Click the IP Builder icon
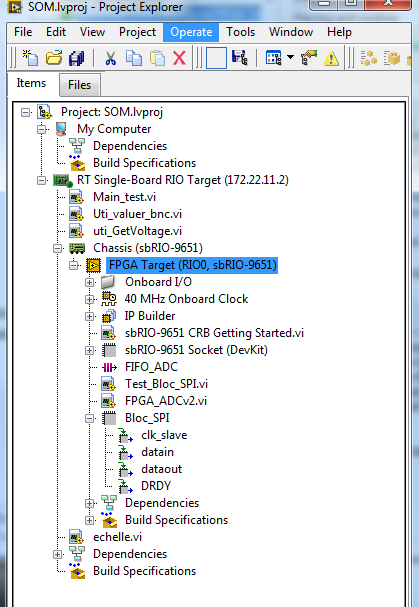This screenshot has height=607, width=419. tap(109, 316)
